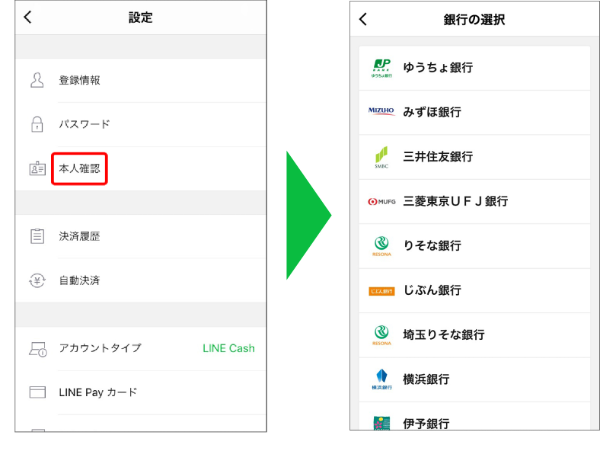Choose 横浜銀行
Viewport: 600px width, 464px height.
474,379
